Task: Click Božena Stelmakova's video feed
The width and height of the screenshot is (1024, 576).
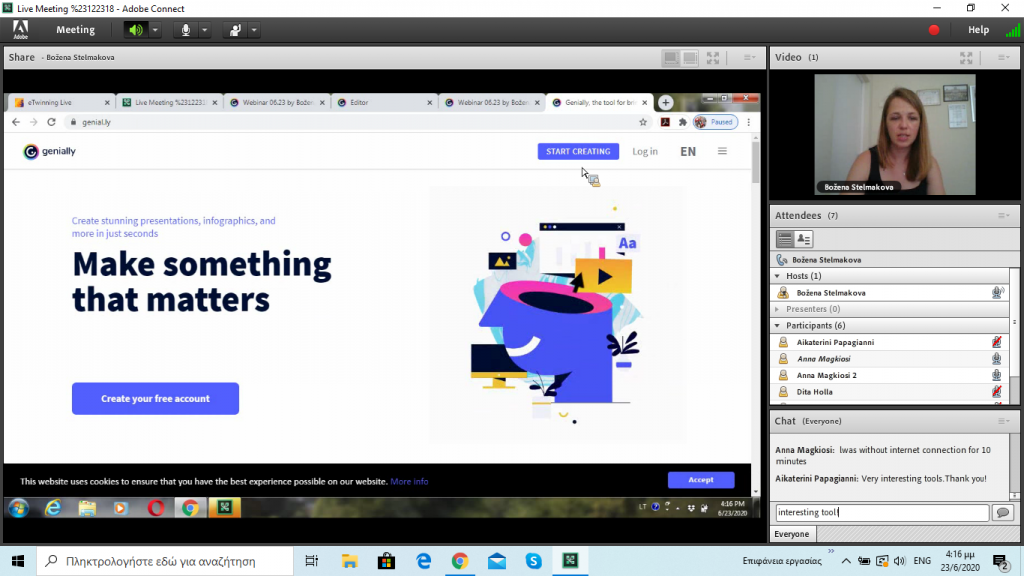Action: pyautogui.click(x=895, y=135)
